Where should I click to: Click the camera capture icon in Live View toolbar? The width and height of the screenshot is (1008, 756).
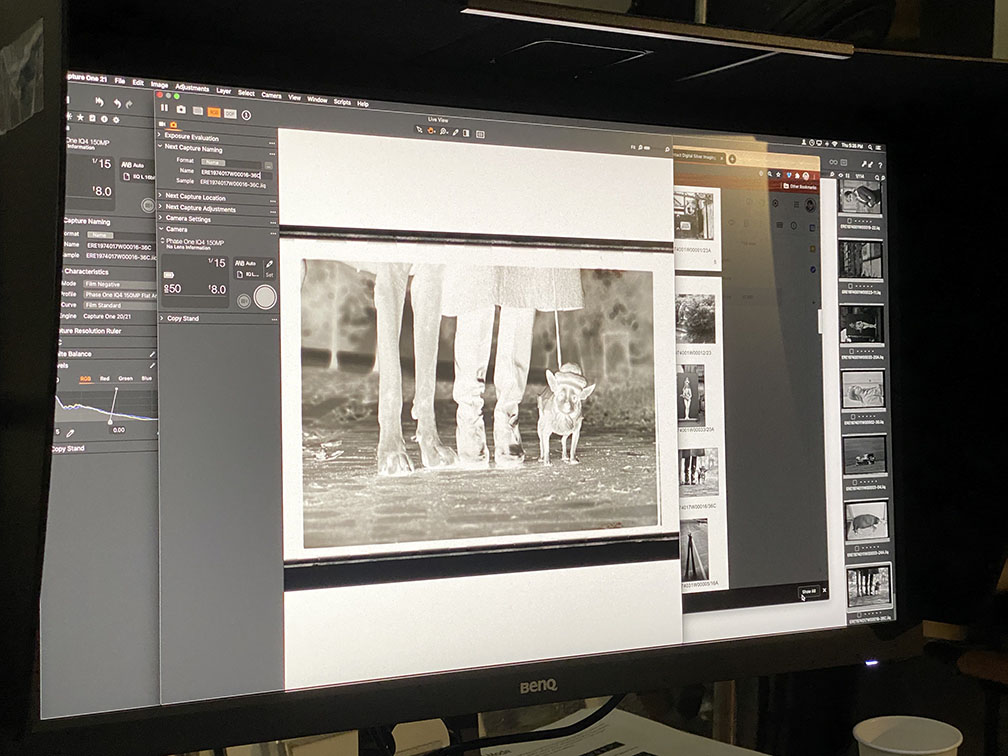click(181, 110)
